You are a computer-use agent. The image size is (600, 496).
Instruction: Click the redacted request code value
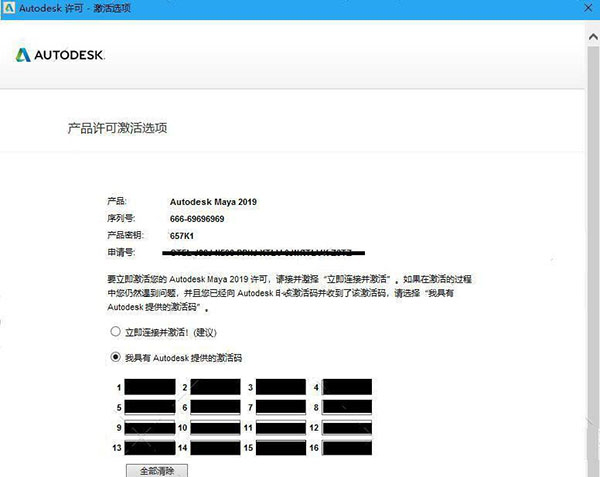pos(263,253)
